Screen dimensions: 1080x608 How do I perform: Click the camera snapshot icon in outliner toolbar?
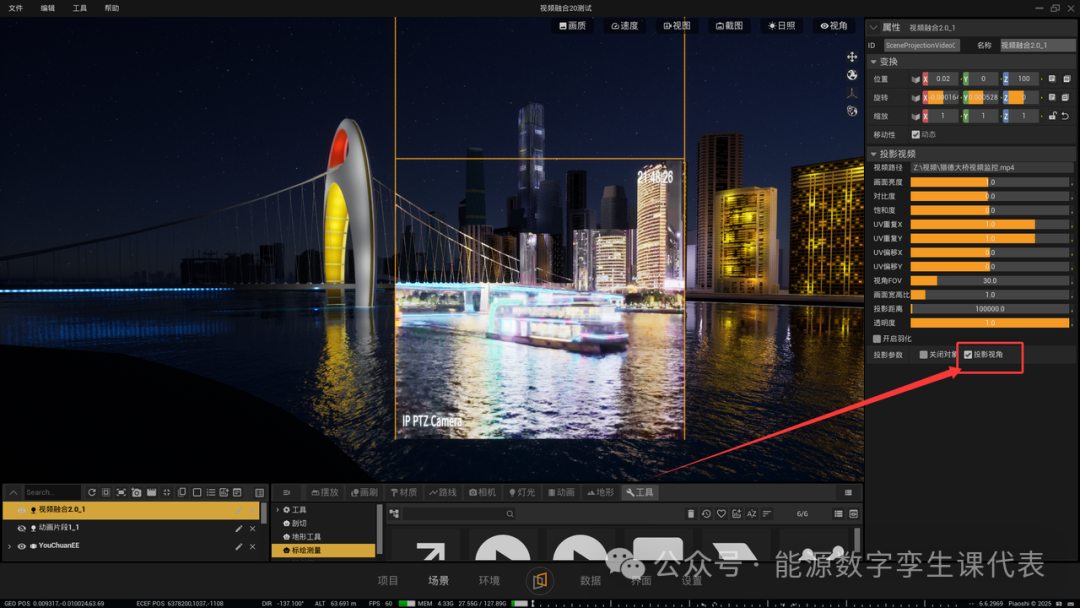pyautogui.click(x=136, y=492)
